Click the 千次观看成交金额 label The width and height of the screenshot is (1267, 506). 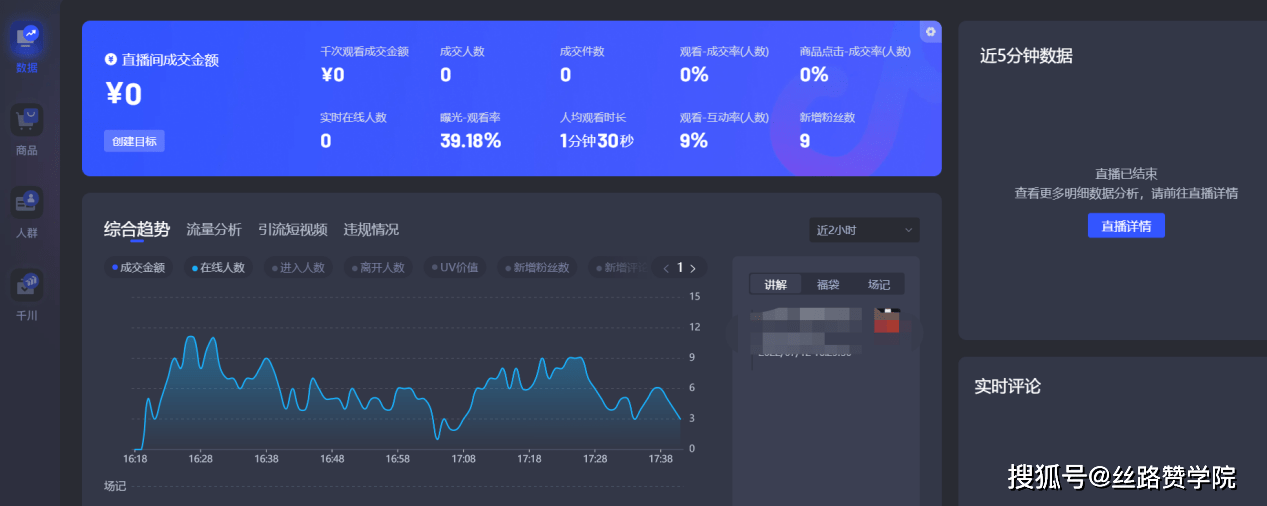364,51
